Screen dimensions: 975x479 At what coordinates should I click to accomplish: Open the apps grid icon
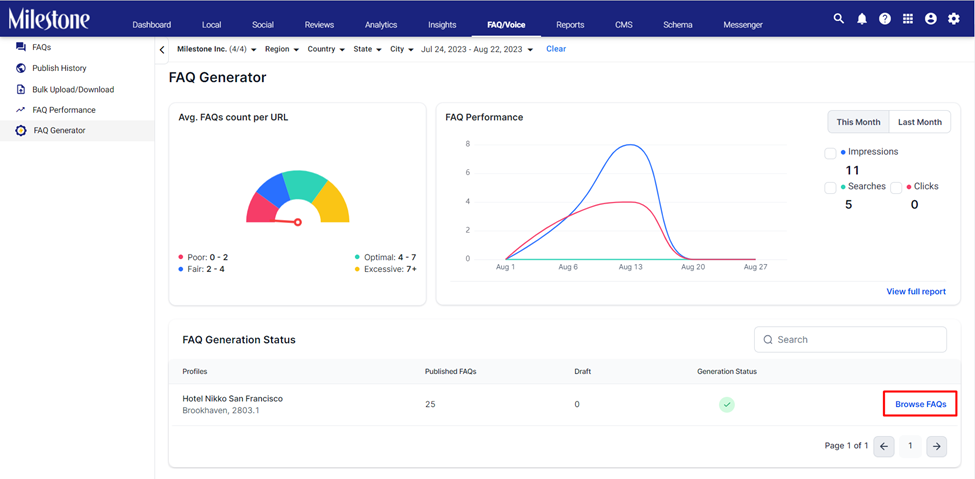(x=908, y=19)
